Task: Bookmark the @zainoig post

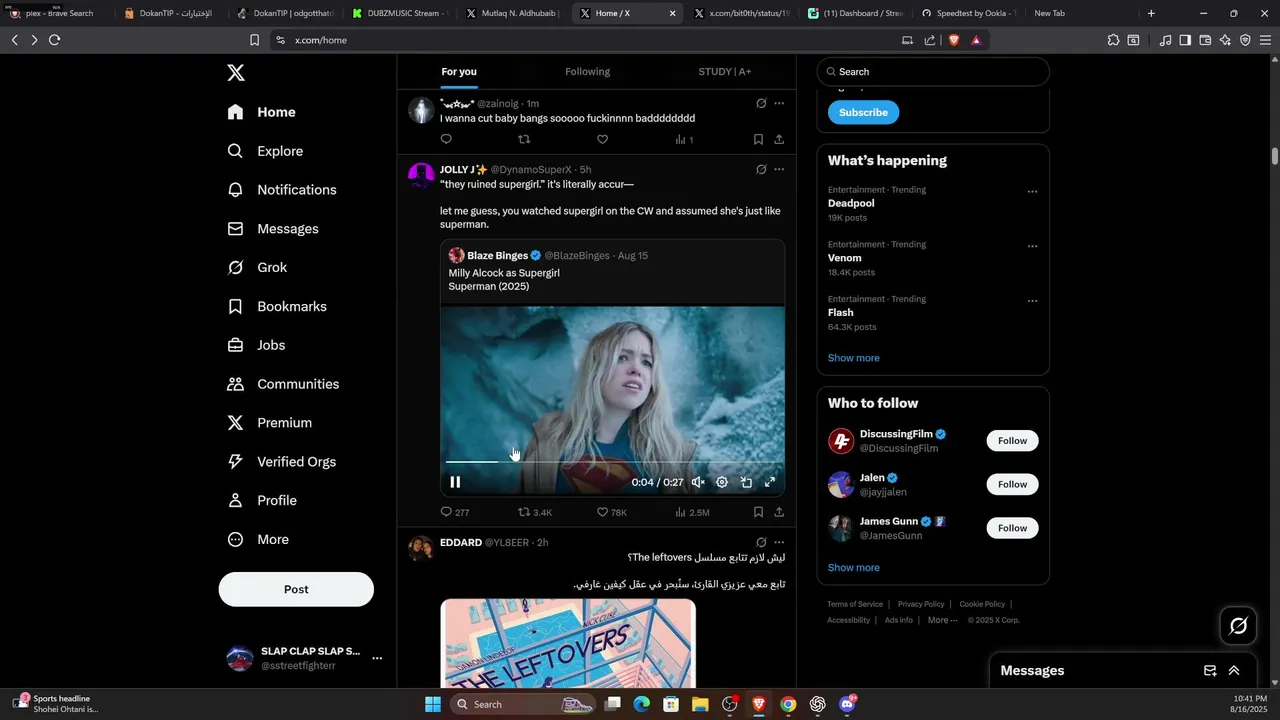Action: click(758, 139)
